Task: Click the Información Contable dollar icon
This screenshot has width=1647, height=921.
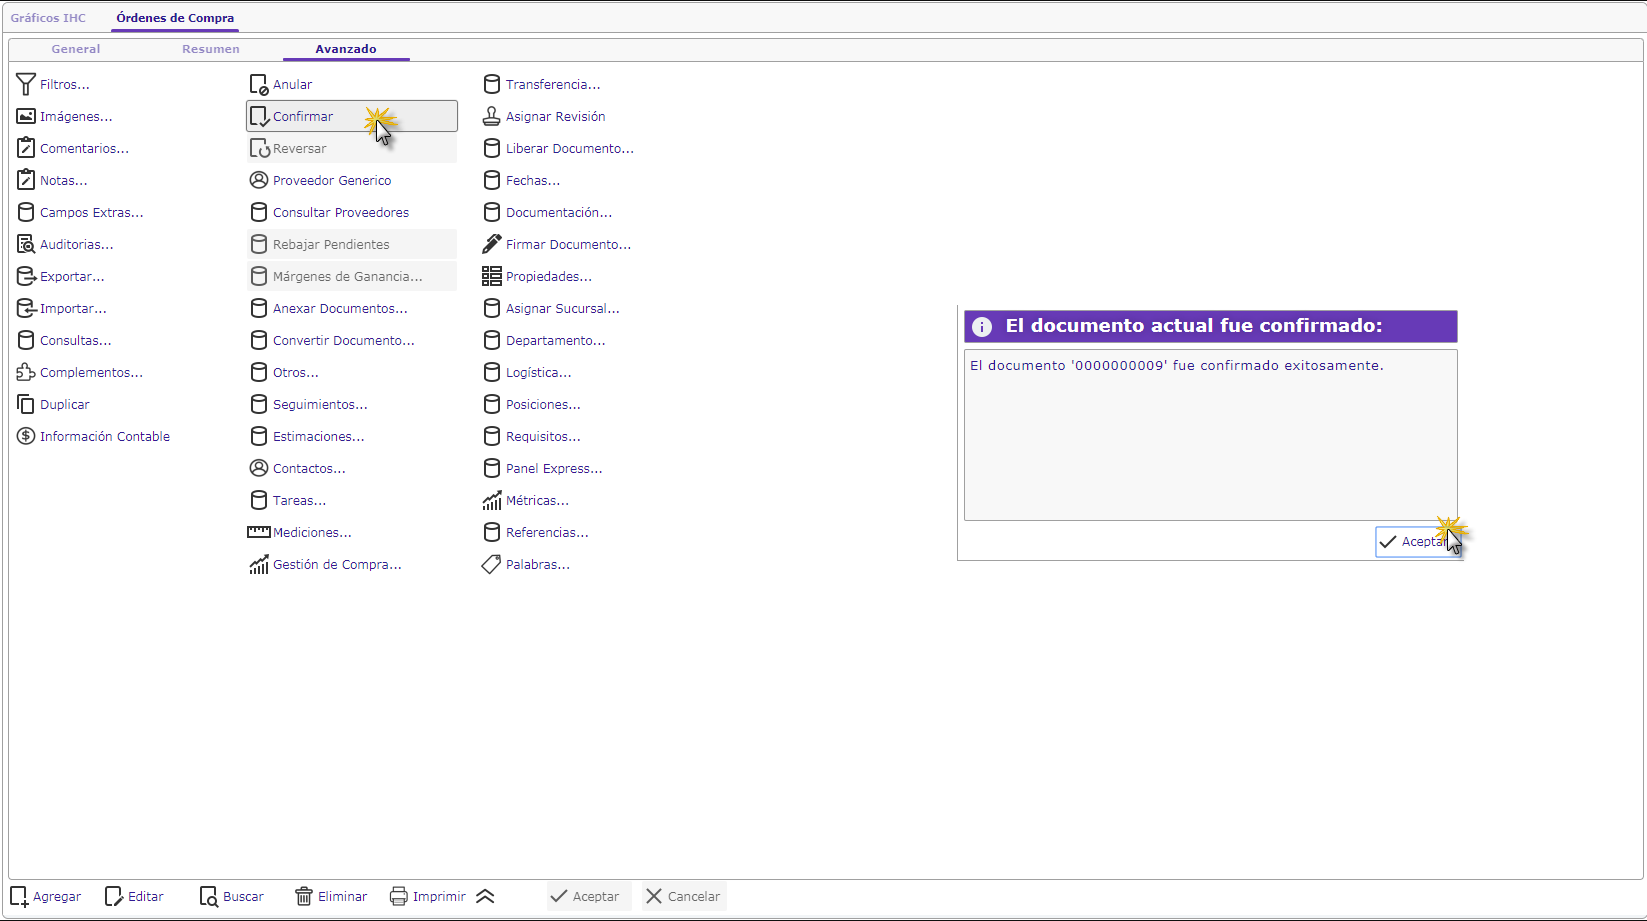Action: (26, 437)
